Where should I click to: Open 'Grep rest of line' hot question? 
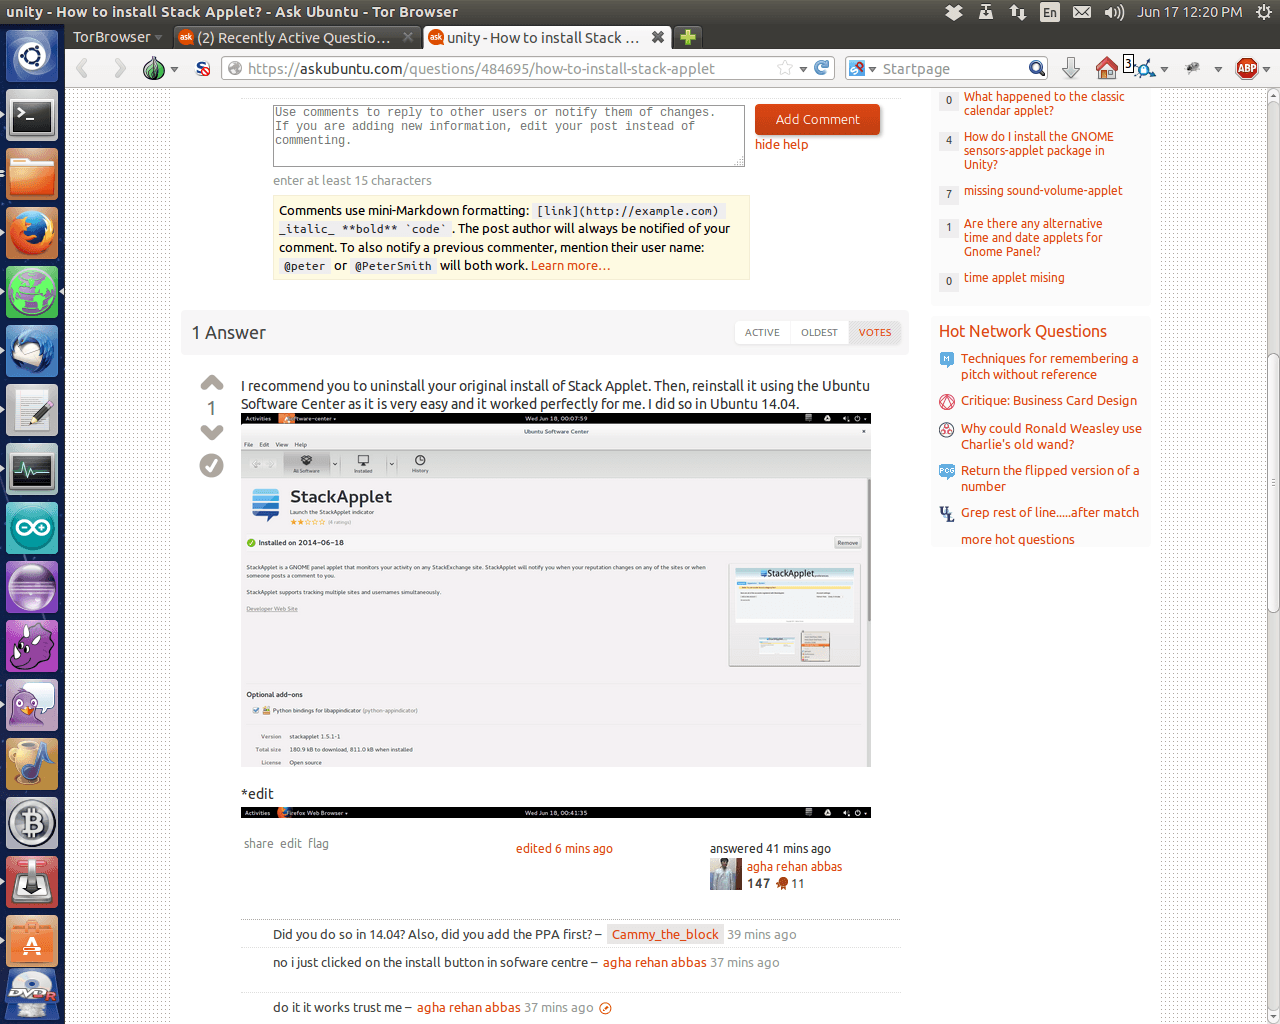click(1050, 512)
